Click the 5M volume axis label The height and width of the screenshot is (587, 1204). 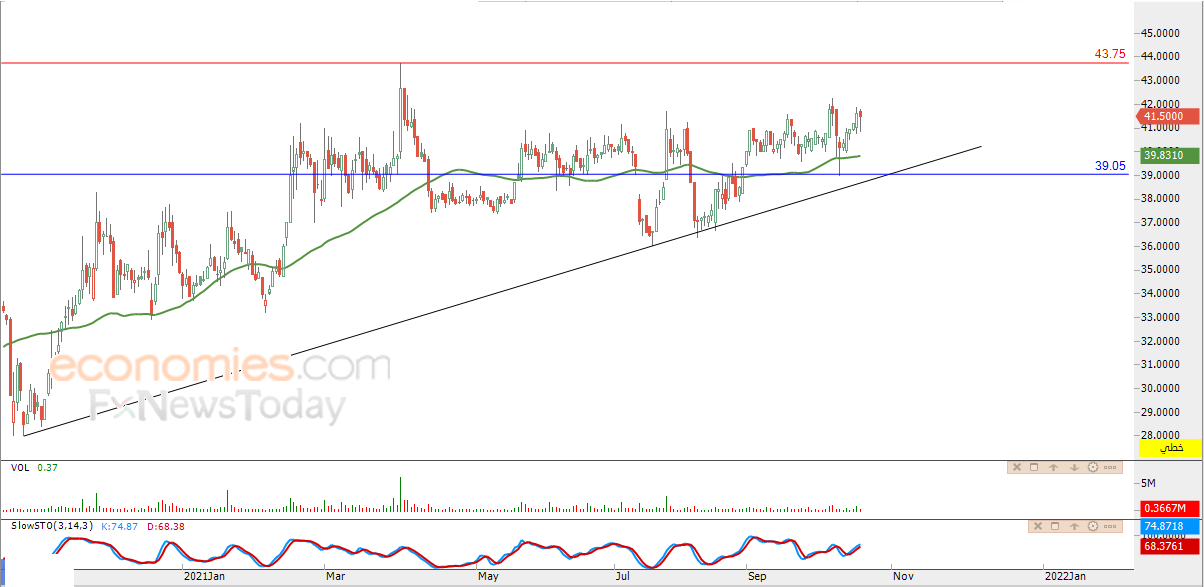pos(1148,483)
